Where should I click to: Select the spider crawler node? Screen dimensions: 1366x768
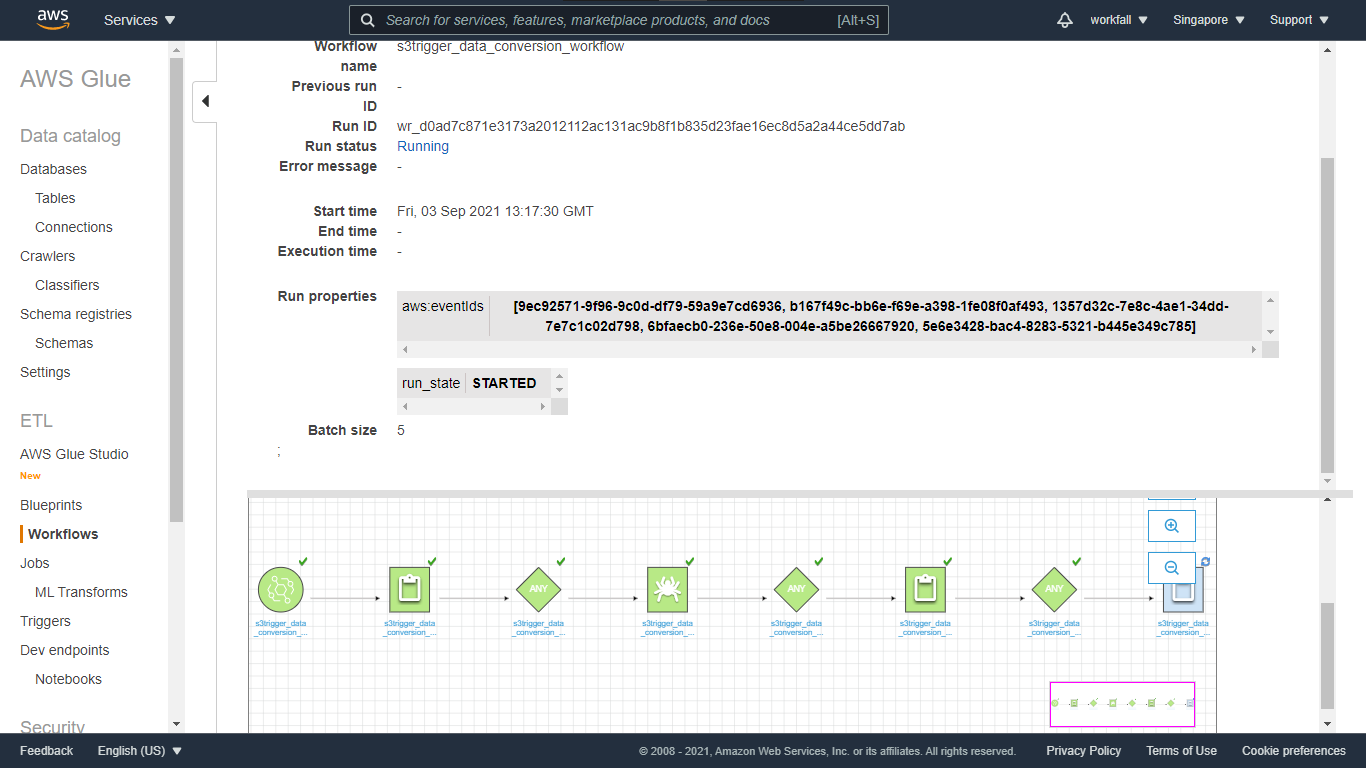coord(667,589)
